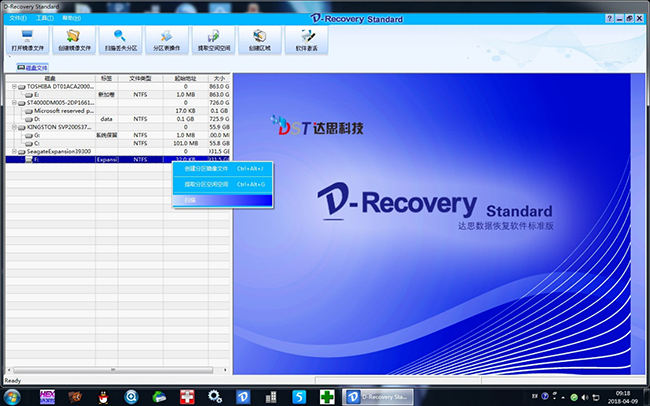The height and width of the screenshot is (406, 650).
Task: Select the SeagateExpansion39300 disk row
Action: [118, 152]
